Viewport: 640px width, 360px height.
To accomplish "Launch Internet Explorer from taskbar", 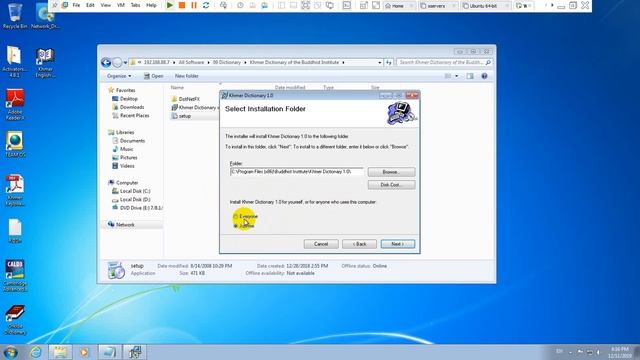I will 36,352.
